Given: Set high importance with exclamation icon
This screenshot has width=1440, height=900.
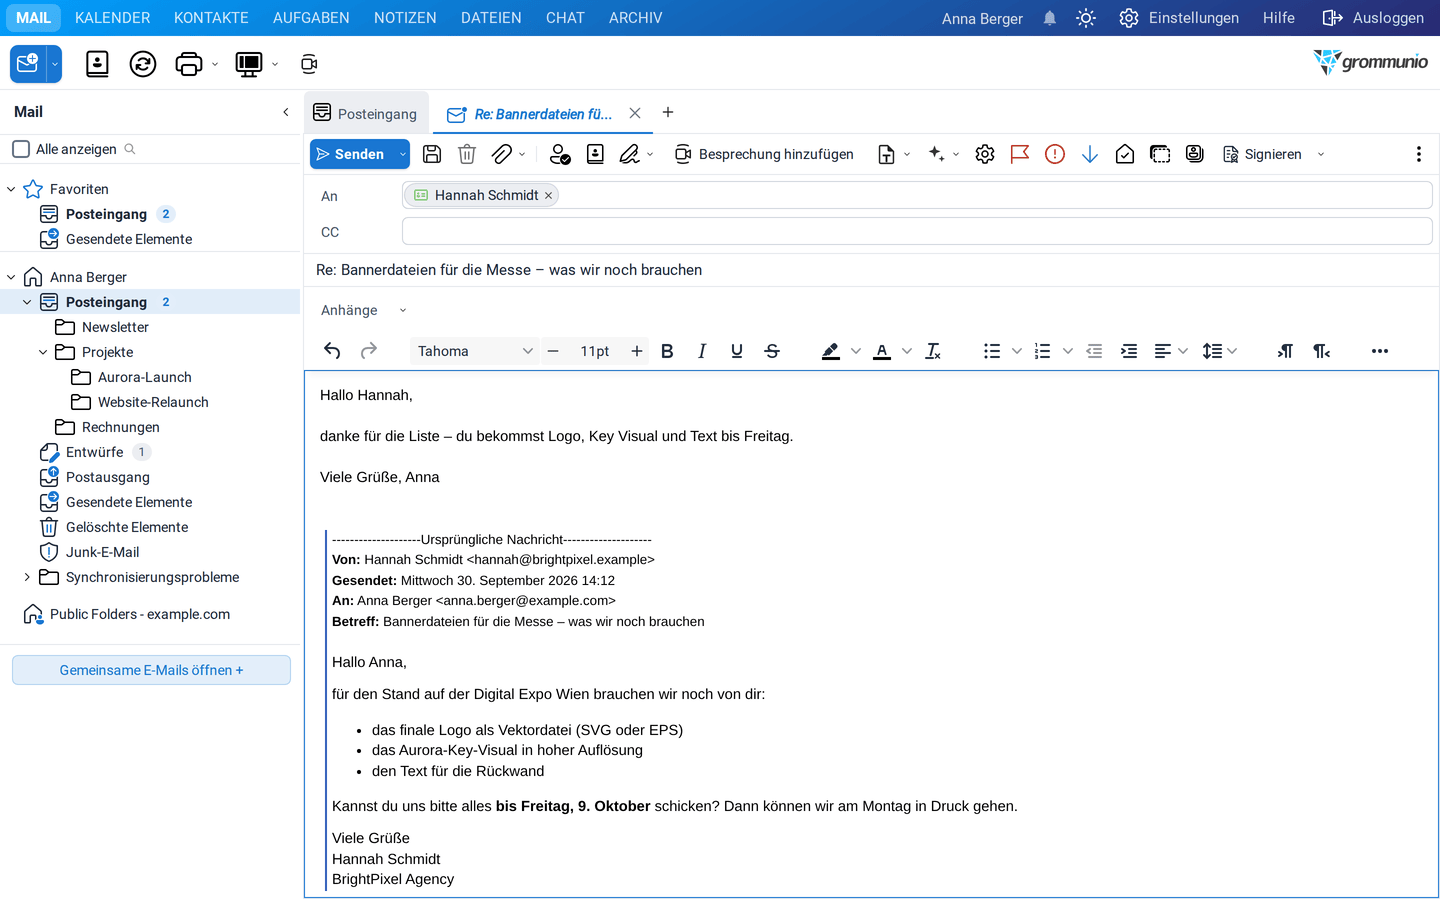Looking at the screenshot, I should coord(1055,154).
